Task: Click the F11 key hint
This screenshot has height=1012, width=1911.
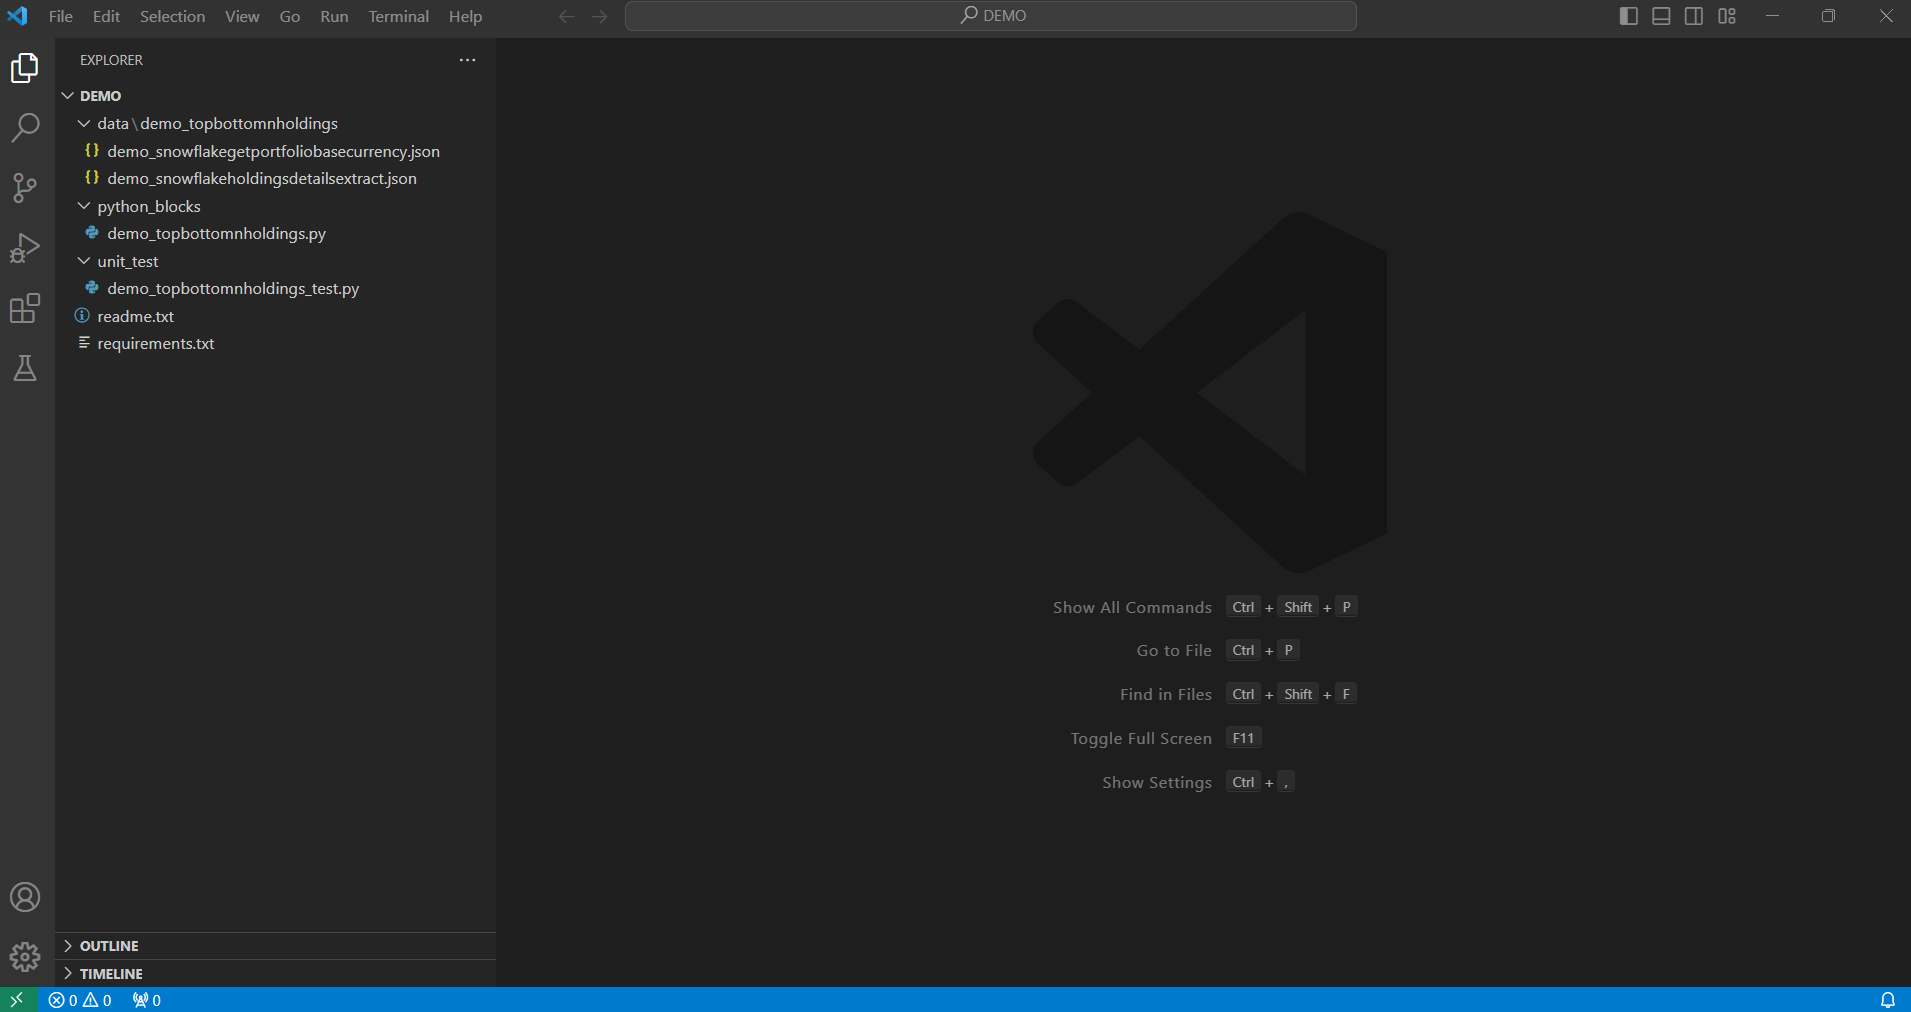Action: [x=1243, y=738]
